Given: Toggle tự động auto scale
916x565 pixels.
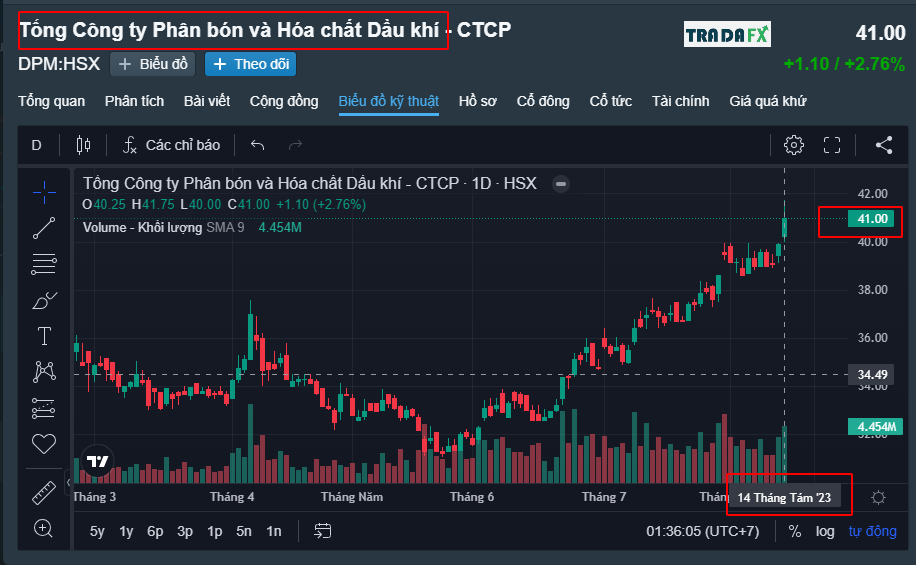Looking at the screenshot, I should pos(872,531).
